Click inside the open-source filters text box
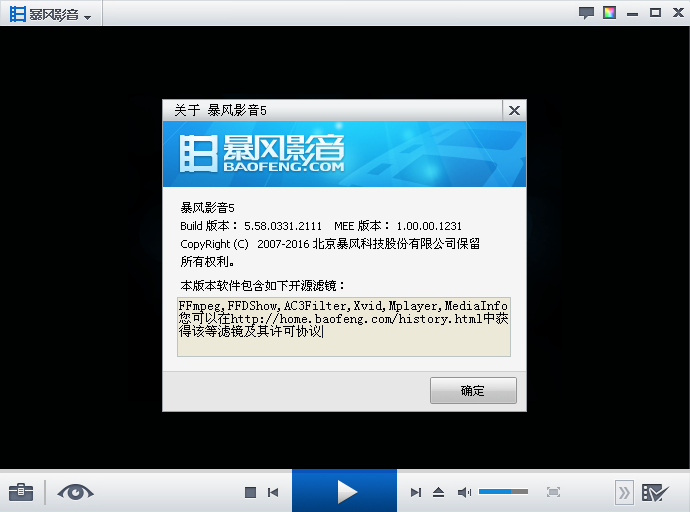This screenshot has height=512, width=690. pos(344,327)
